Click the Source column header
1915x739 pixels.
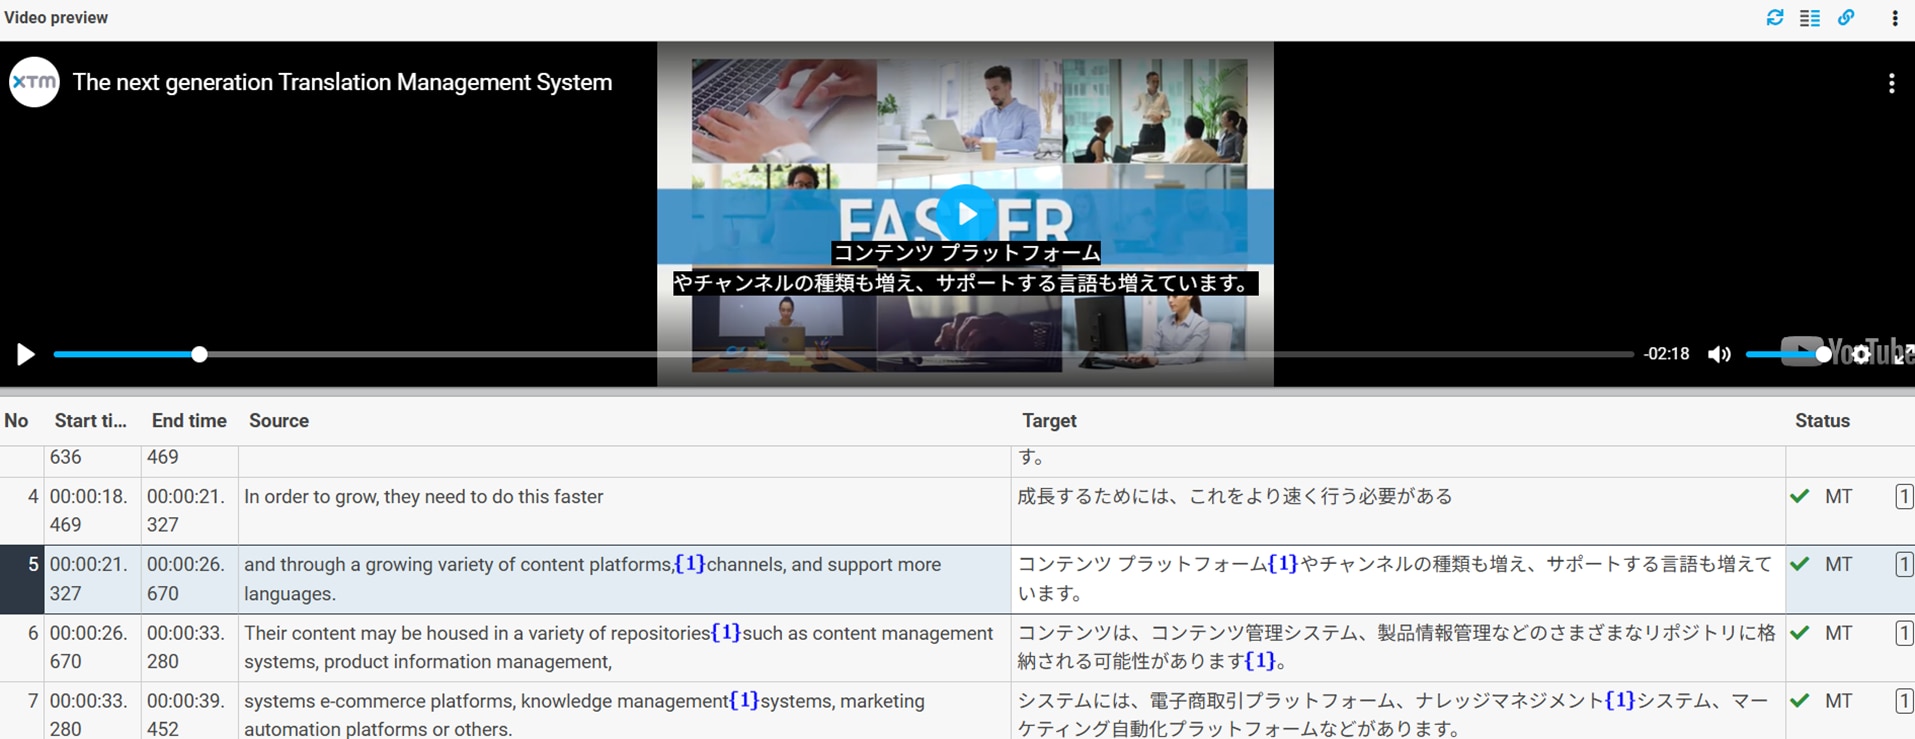pos(279,421)
